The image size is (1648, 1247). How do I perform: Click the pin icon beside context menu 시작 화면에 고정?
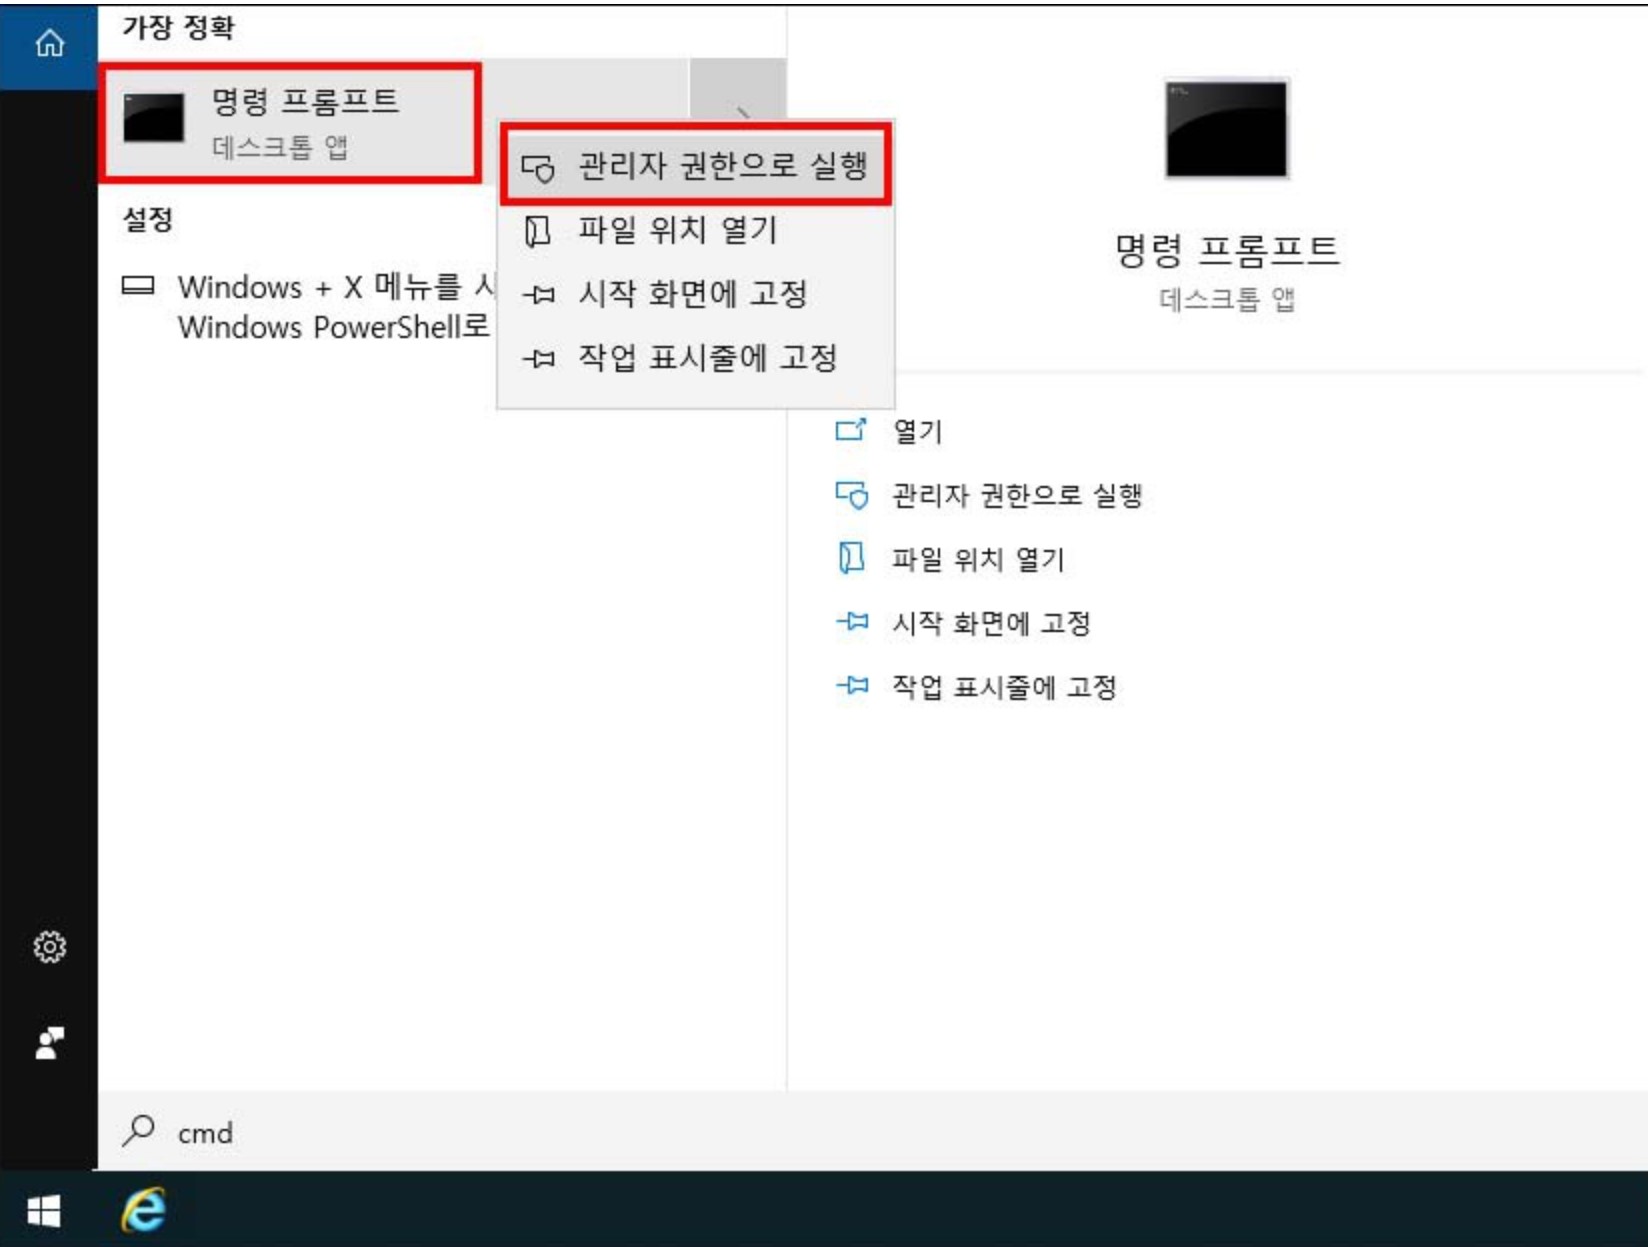pyautogui.click(x=538, y=295)
